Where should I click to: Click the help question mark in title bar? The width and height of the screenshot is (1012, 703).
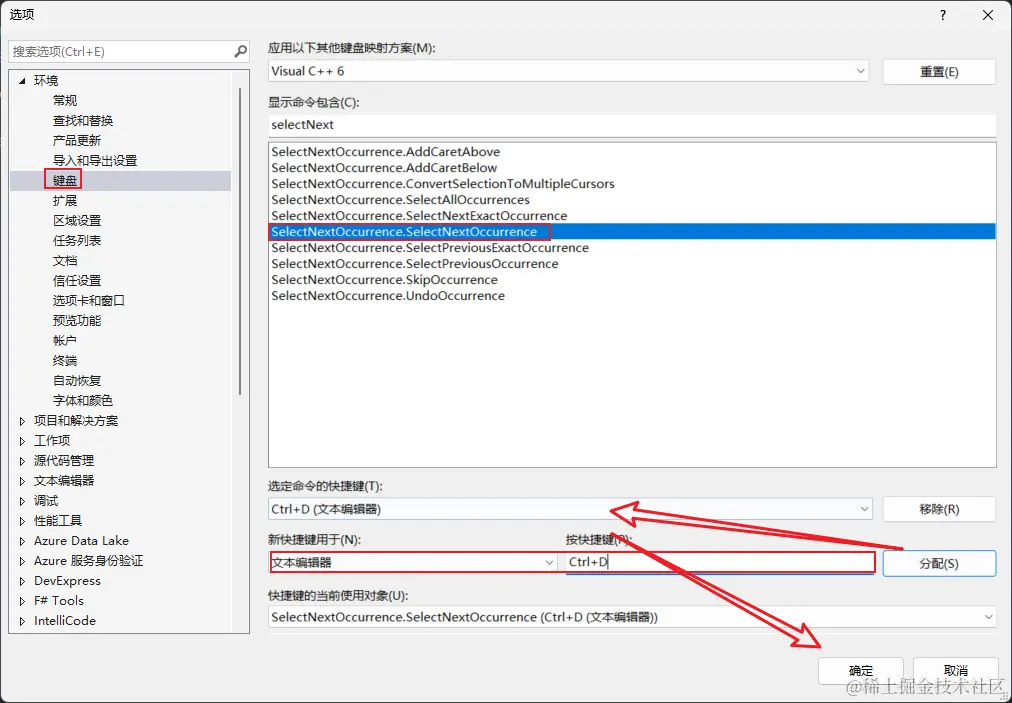click(x=943, y=15)
